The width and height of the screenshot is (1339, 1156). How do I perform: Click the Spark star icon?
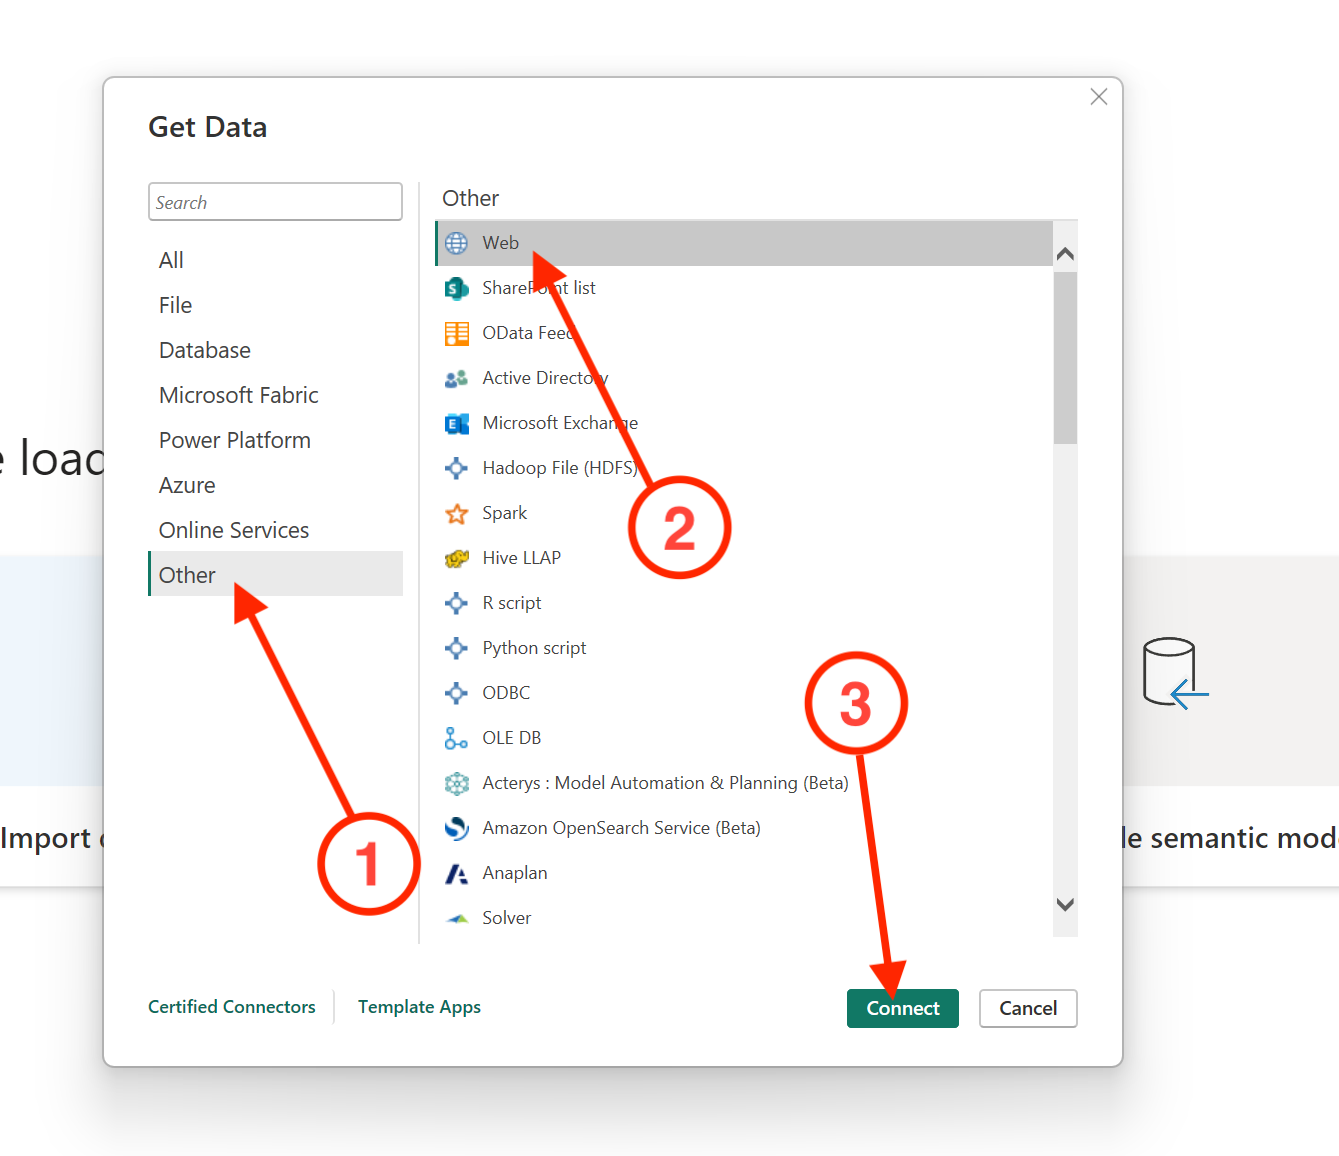click(x=456, y=513)
